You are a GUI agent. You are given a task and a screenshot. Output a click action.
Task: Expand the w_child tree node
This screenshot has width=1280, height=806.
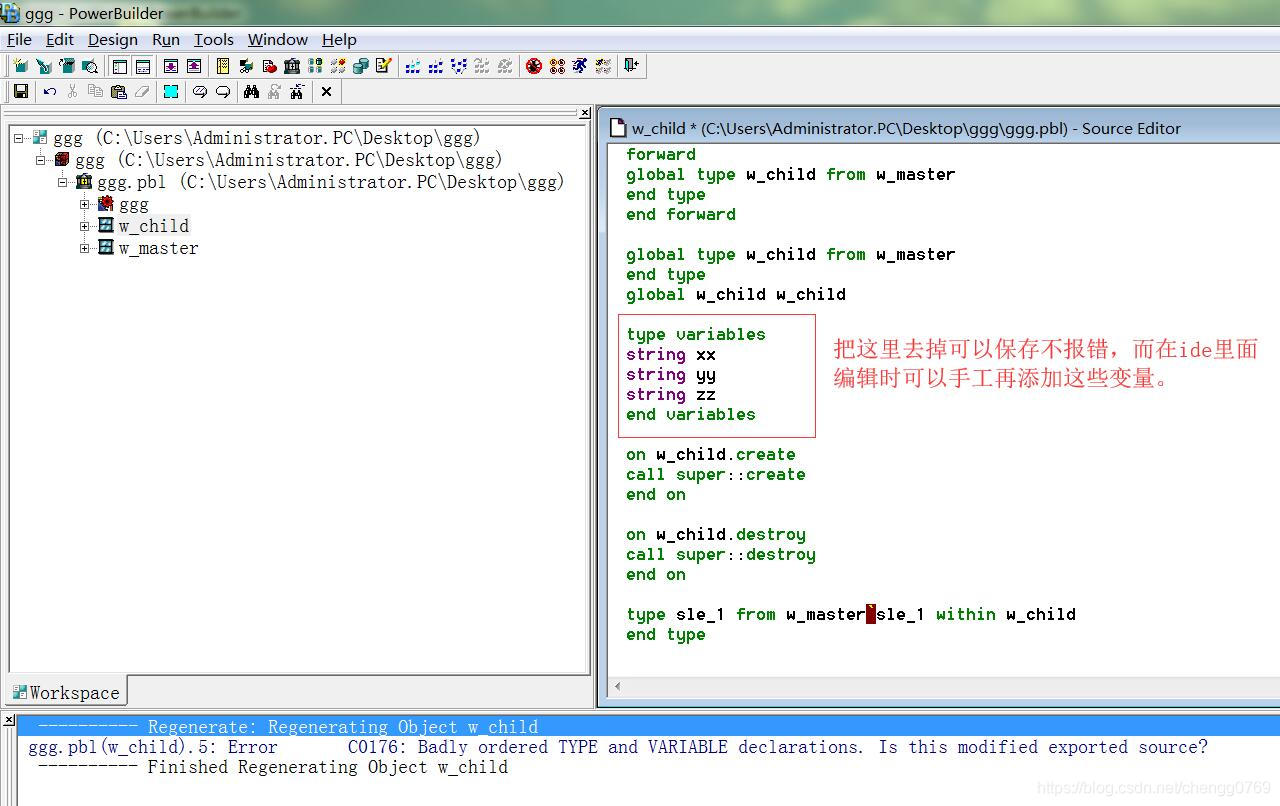tap(85, 226)
